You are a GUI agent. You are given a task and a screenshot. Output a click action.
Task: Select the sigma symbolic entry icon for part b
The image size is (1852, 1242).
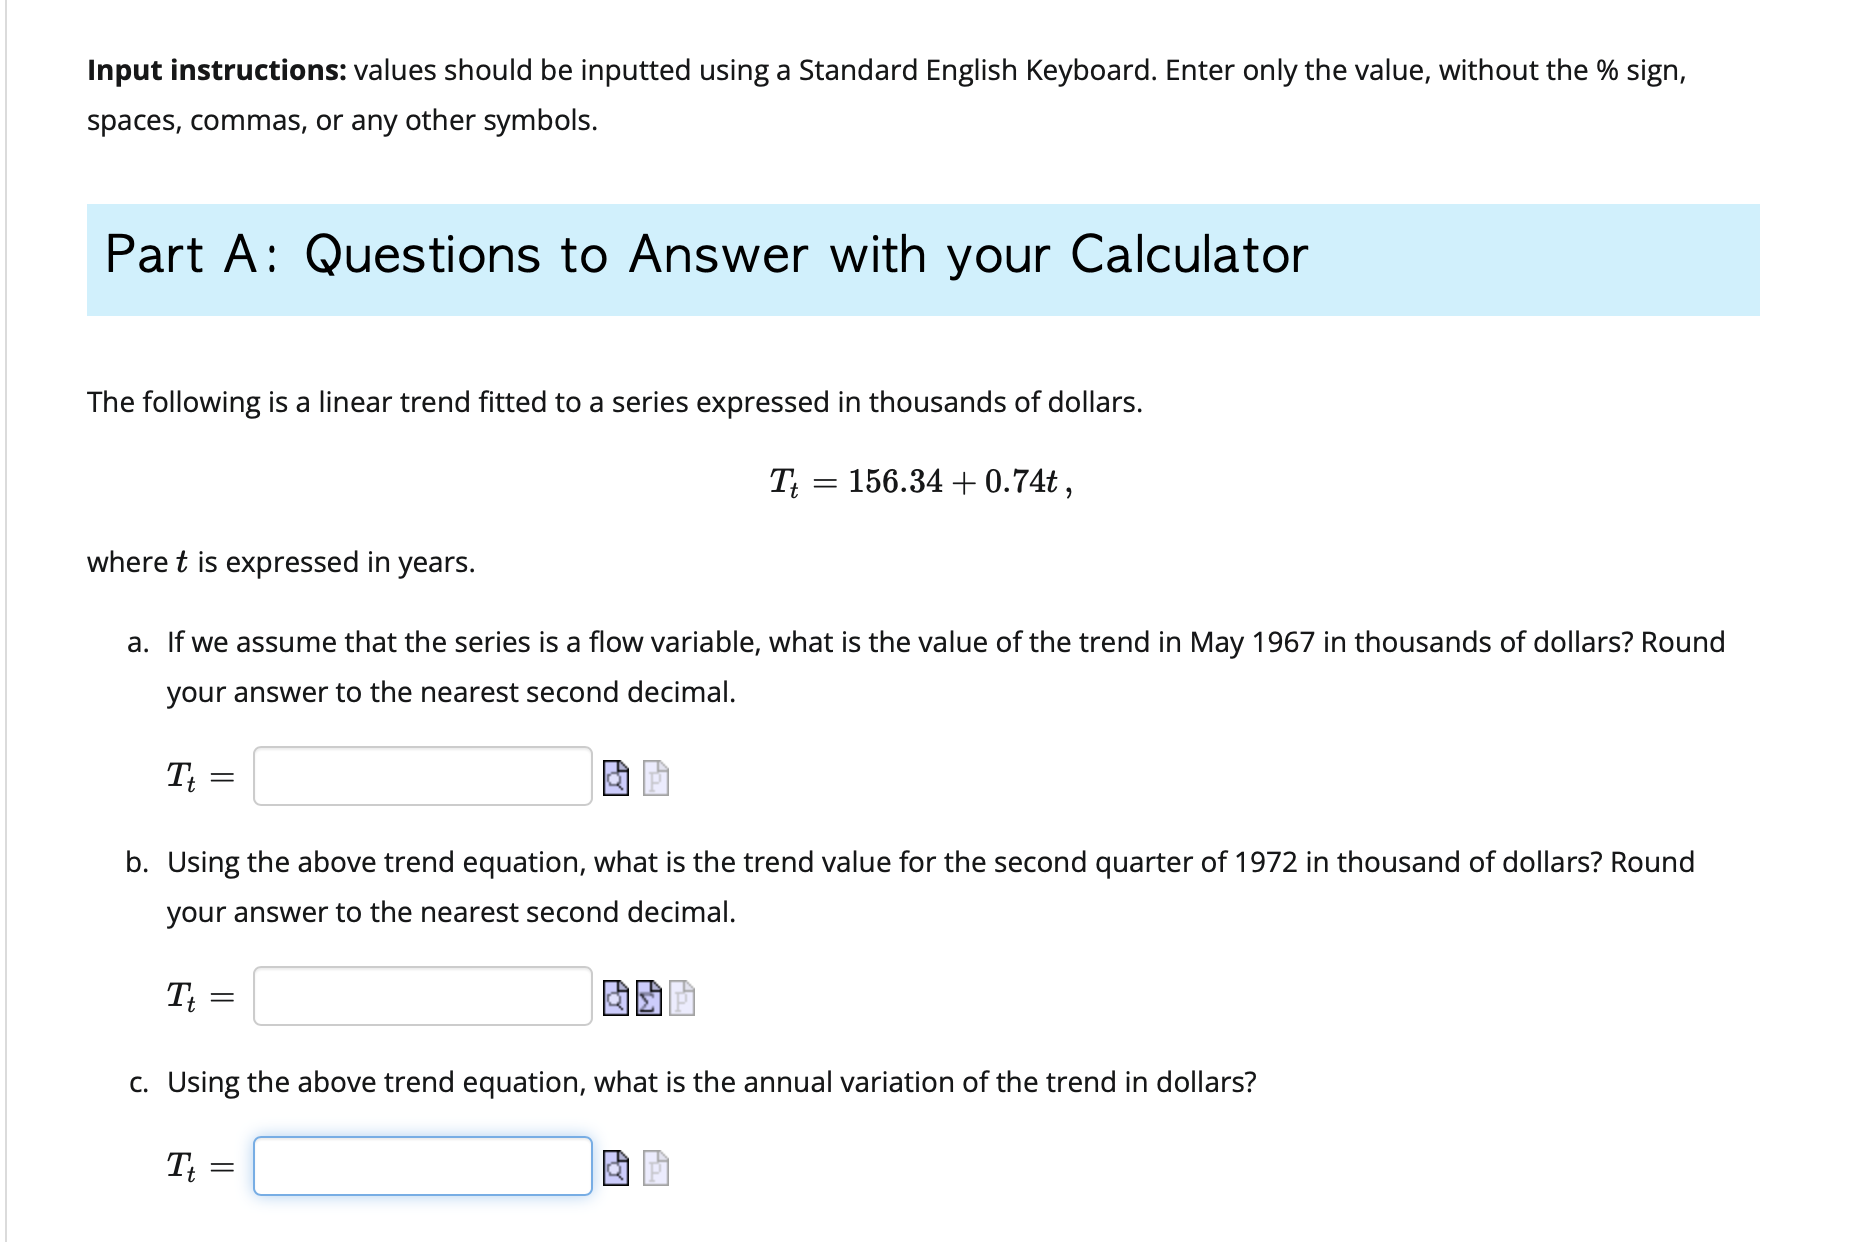(648, 998)
